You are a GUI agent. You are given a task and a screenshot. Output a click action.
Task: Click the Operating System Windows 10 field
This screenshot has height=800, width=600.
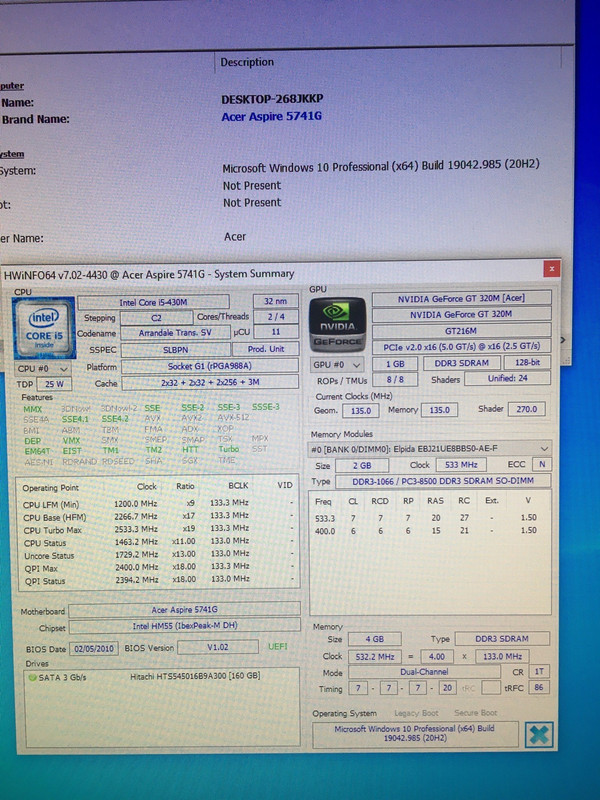(x=415, y=734)
